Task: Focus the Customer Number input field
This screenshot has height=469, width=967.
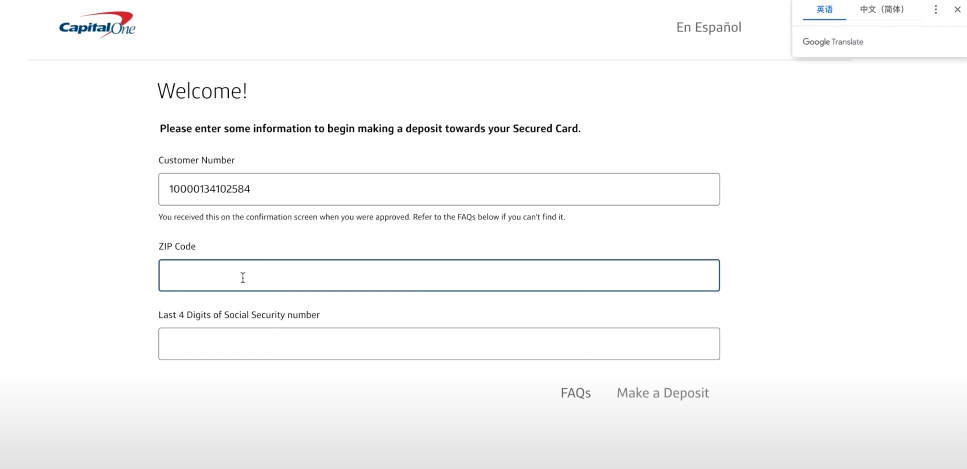Action: 439,189
